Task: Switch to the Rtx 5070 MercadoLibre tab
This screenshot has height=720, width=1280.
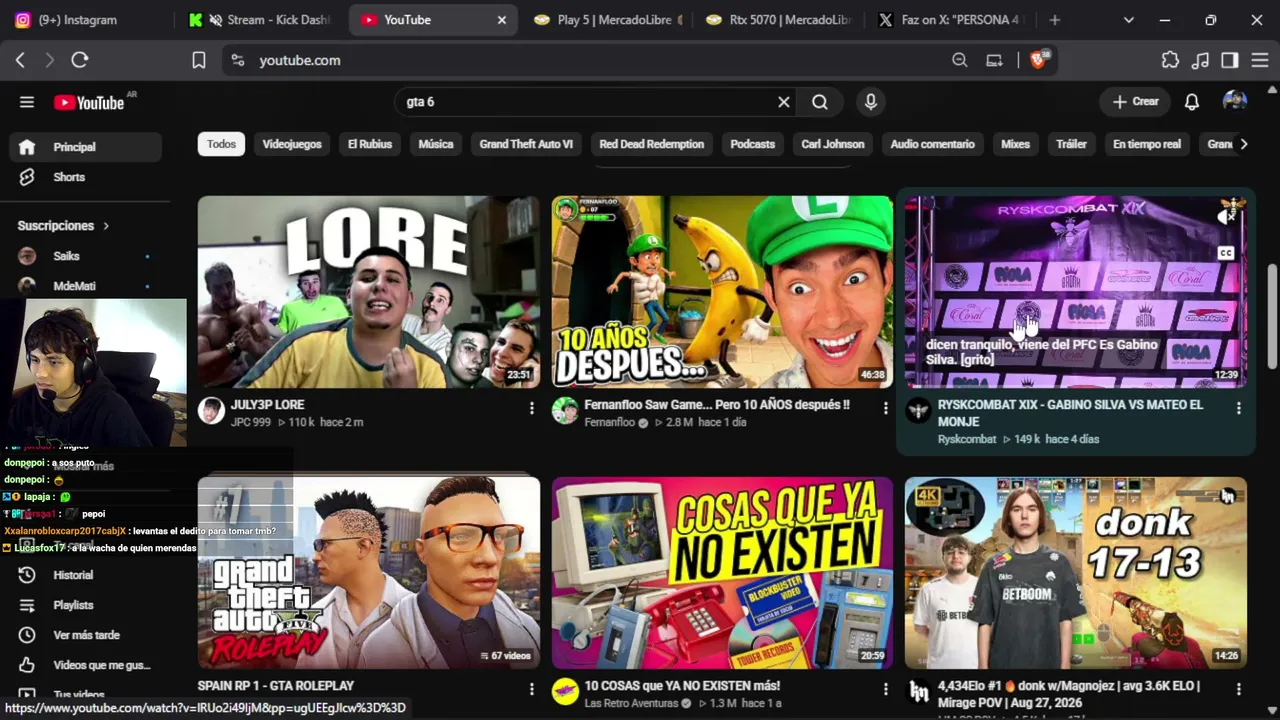Action: tap(777, 20)
